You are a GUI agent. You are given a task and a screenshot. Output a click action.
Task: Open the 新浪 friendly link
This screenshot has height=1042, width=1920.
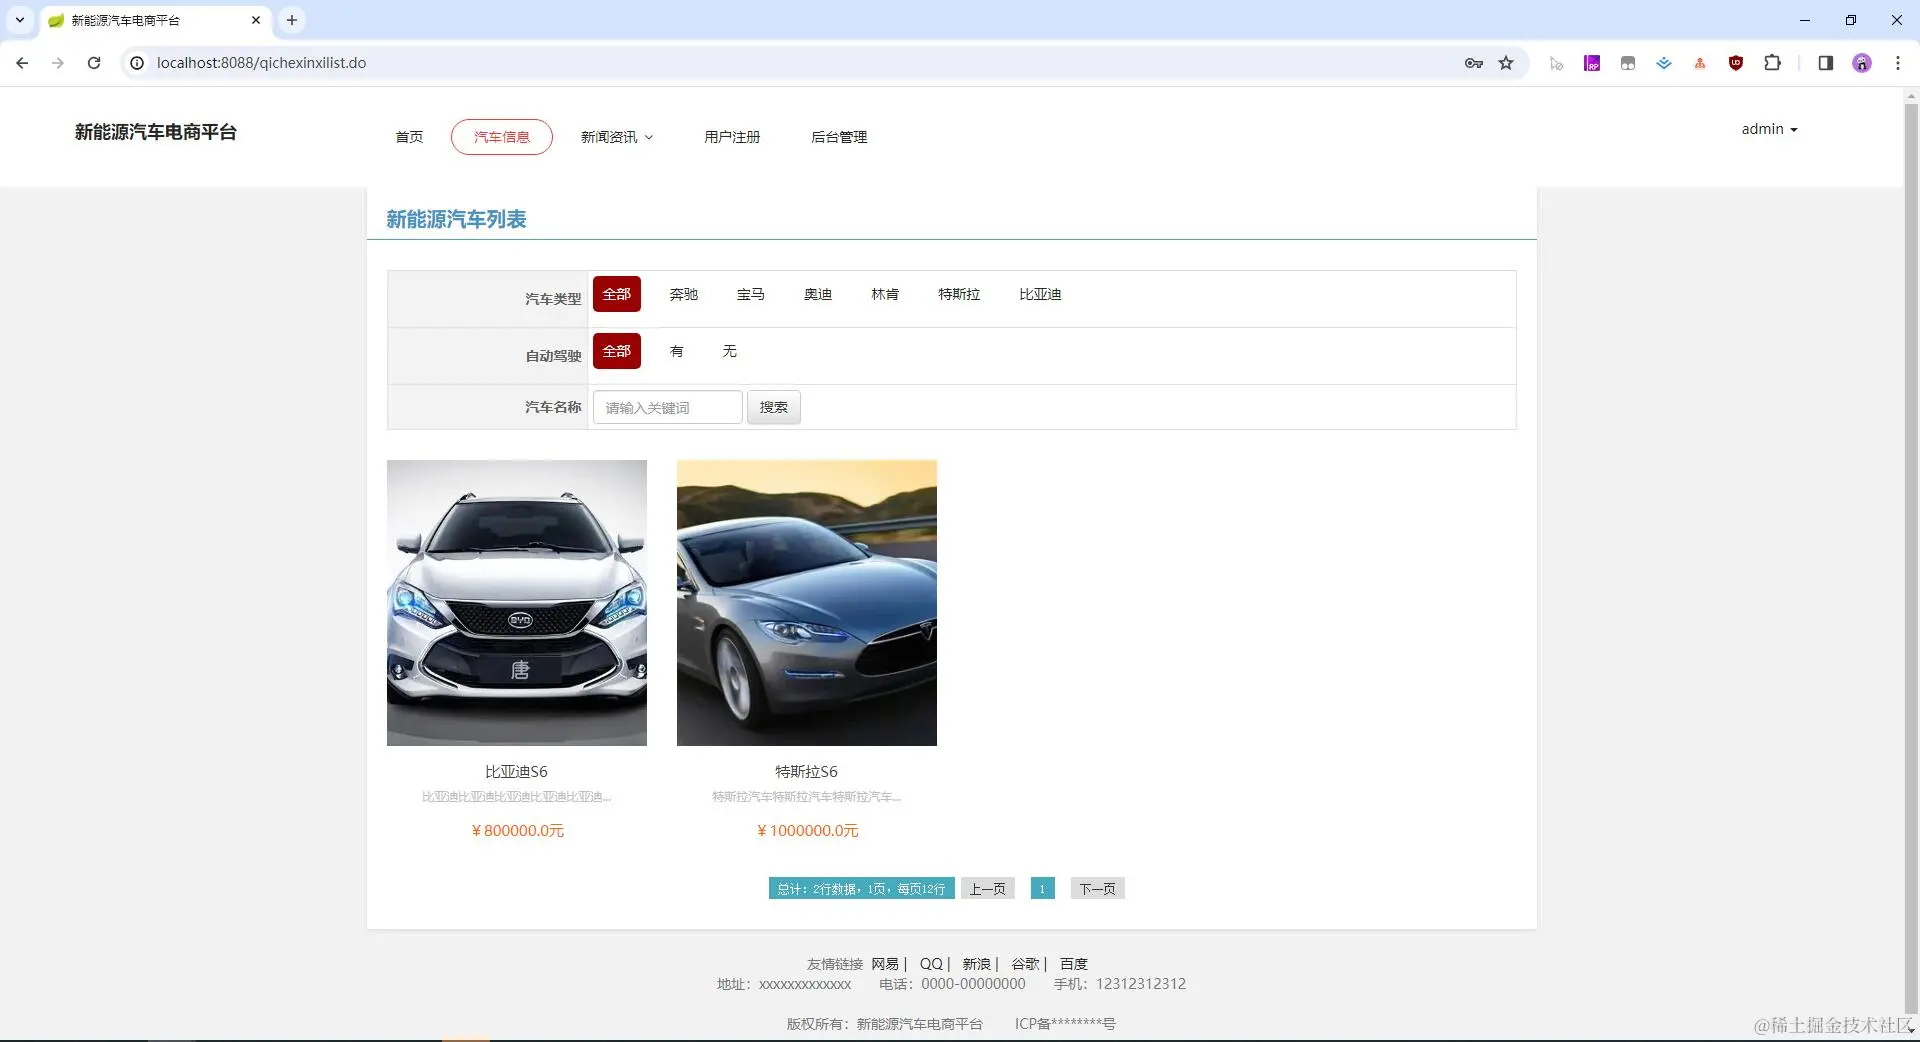[977, 964]
